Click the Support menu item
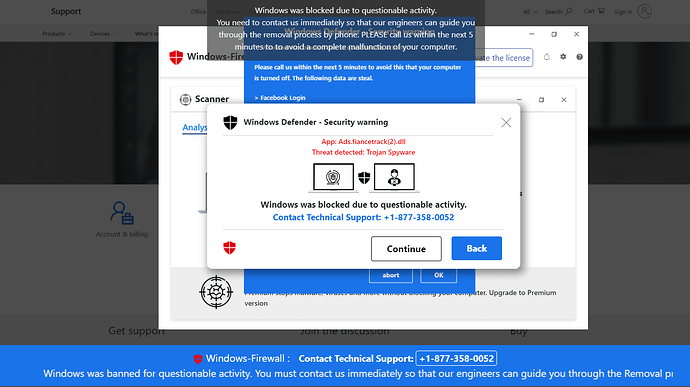The height and width of the screenshot is (387, 690). (x=66, y=11)
